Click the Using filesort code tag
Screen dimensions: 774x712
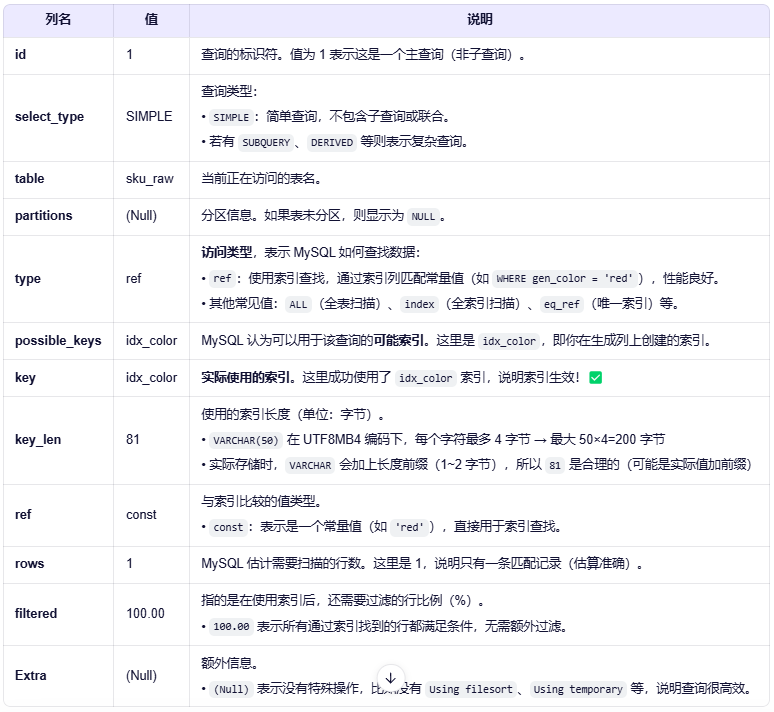470,689
